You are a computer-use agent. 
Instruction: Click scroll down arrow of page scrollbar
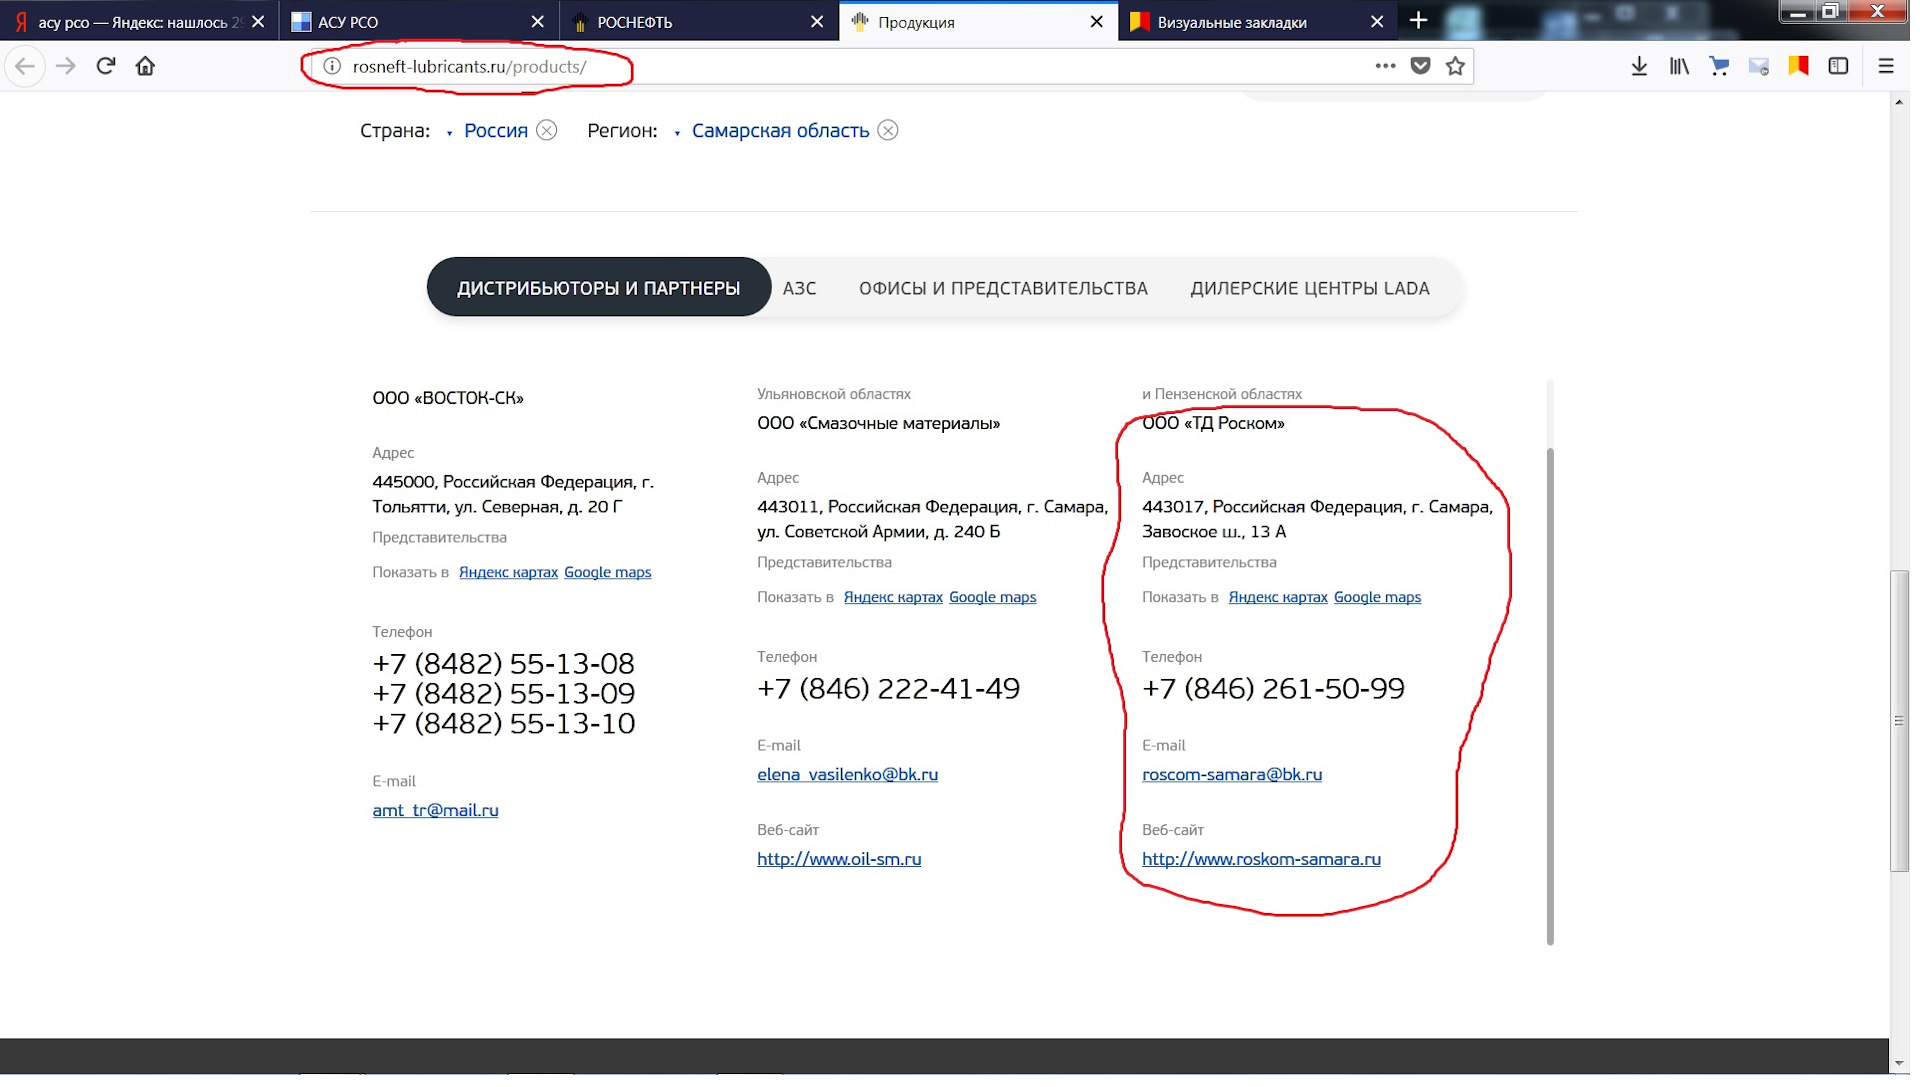pyautogui.click(x=1899, y=1063)
